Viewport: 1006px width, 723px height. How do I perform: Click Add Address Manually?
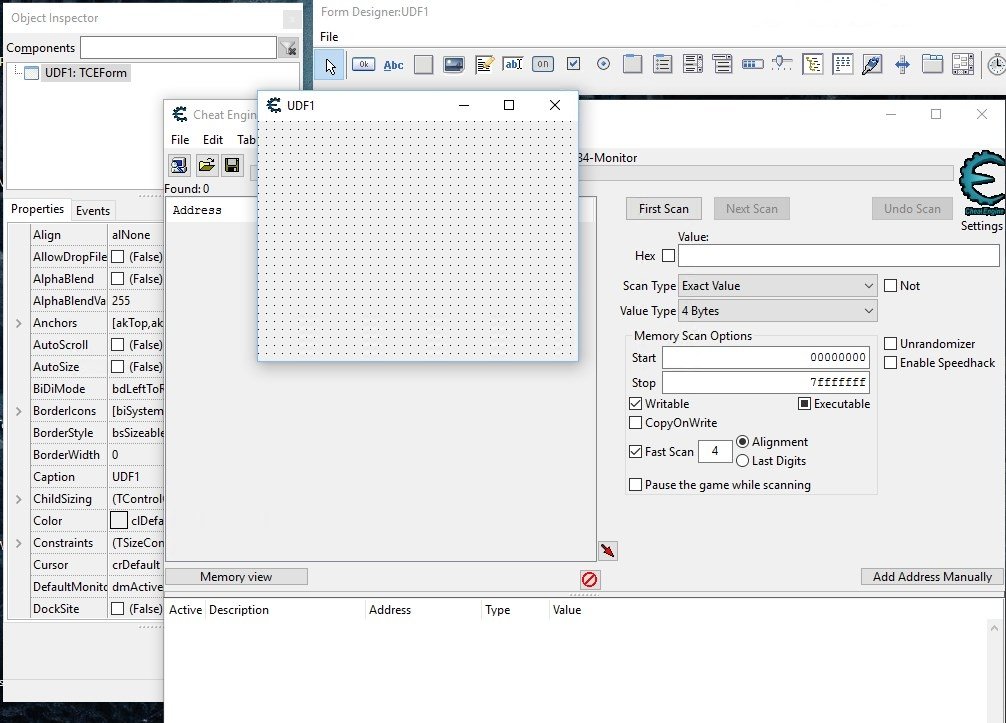pos(932,577)
